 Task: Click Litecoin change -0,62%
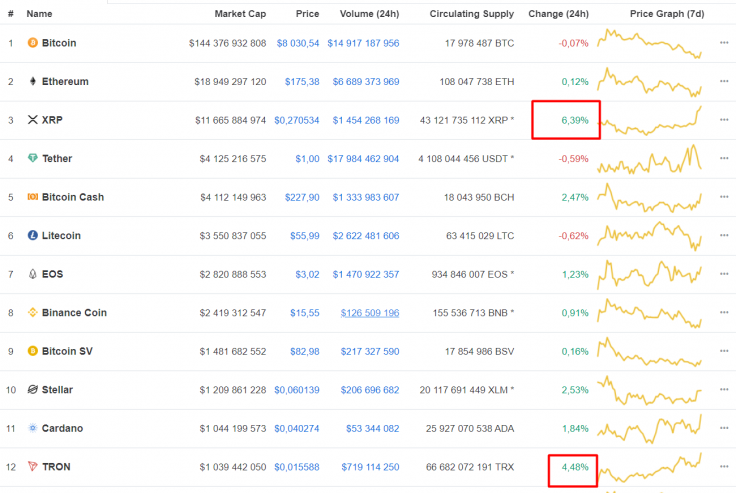tap(573, 236)
